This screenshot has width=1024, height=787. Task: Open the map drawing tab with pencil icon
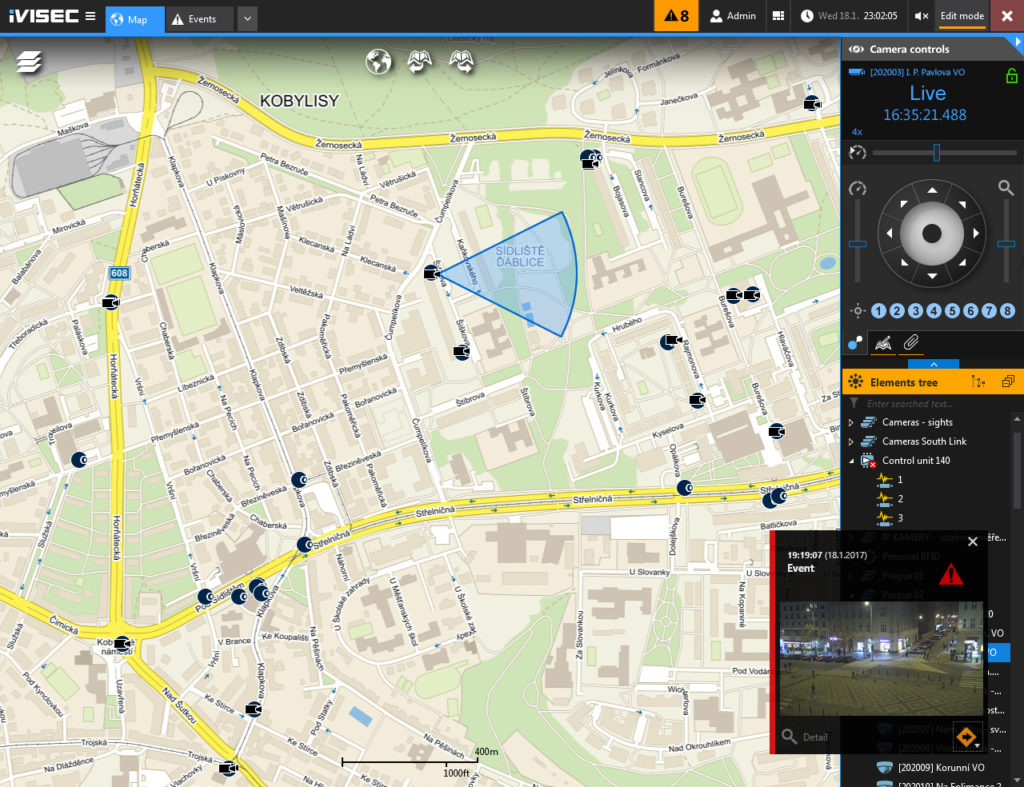[883, 343]
